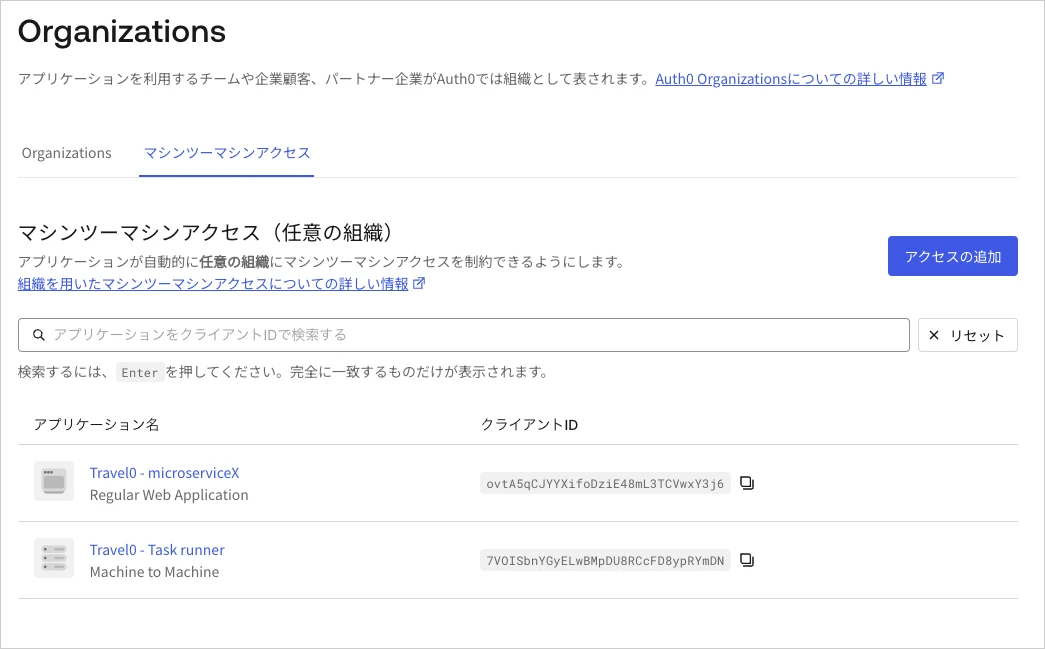
Task: Click the Travel0 - Task runner server icon
Action: point(54,558)
